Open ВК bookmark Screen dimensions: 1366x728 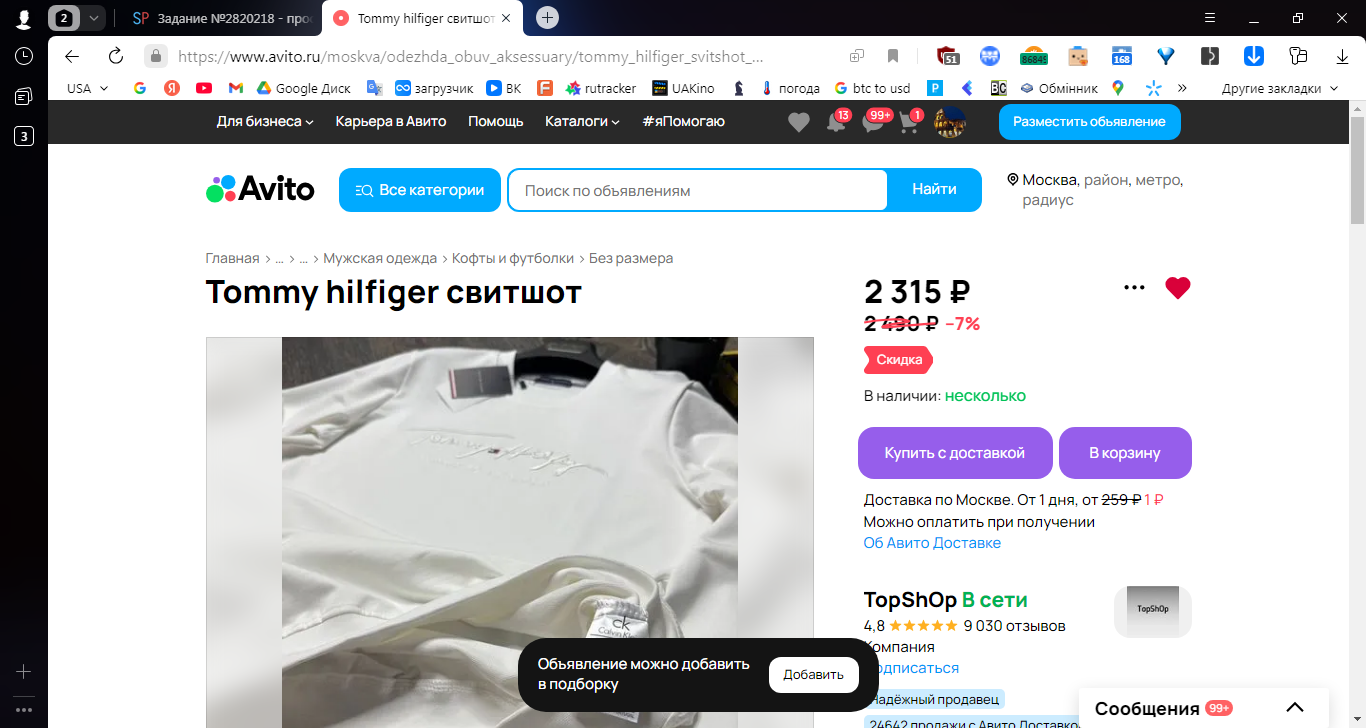click(504, 88)
